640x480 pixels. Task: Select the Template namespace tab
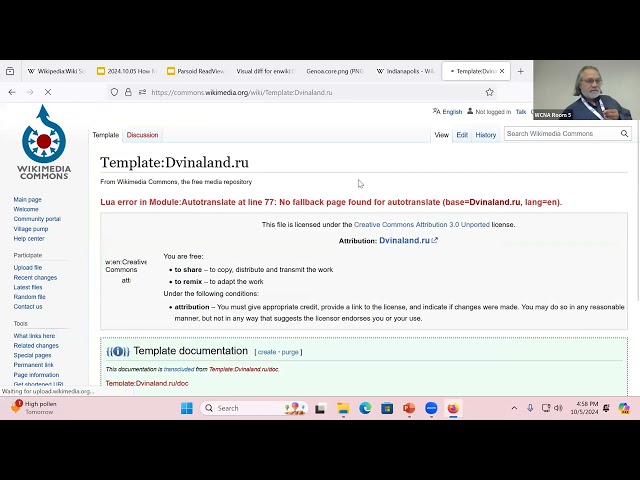point(106,135)
